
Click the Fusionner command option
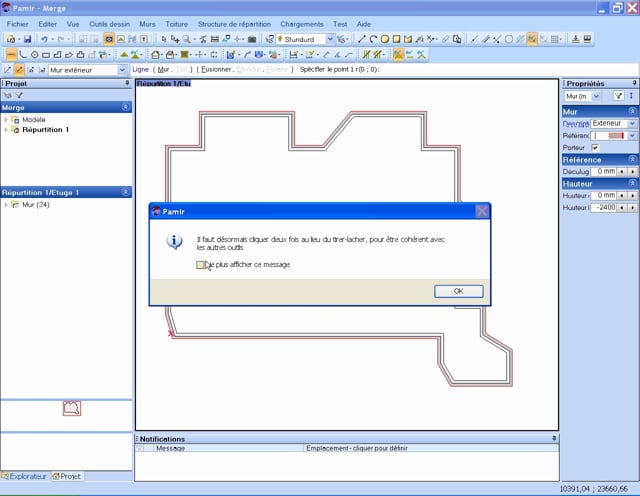[x=217, y=70]
